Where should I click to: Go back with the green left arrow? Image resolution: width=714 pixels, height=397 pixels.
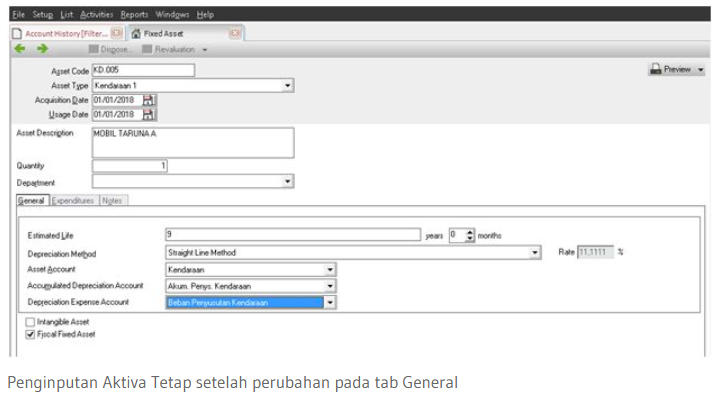(x=20, y=49)
